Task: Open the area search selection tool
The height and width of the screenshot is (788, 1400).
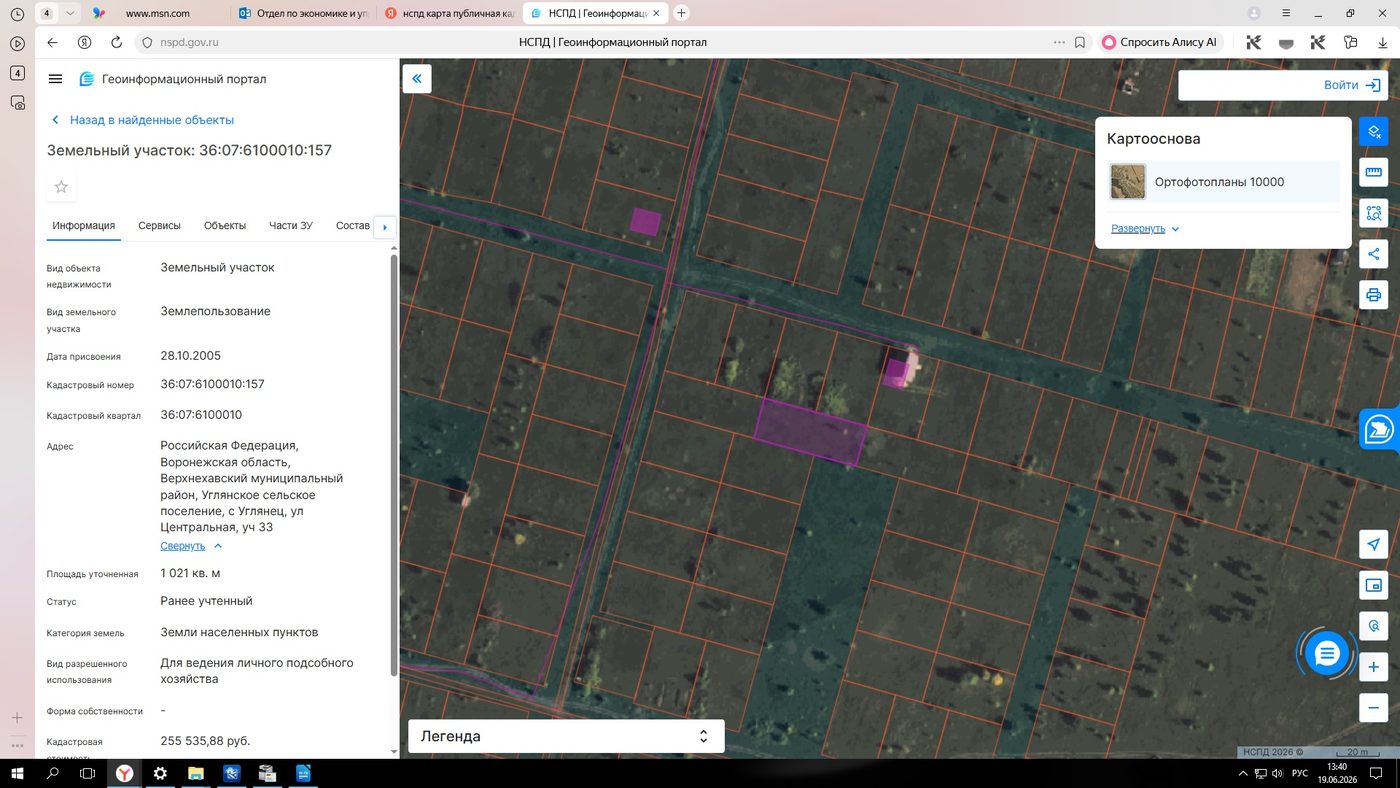Action: (x=1374, y=213)
